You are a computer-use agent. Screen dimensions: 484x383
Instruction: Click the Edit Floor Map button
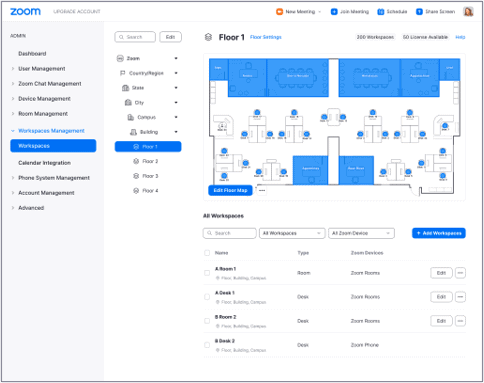tap(230, 190)
